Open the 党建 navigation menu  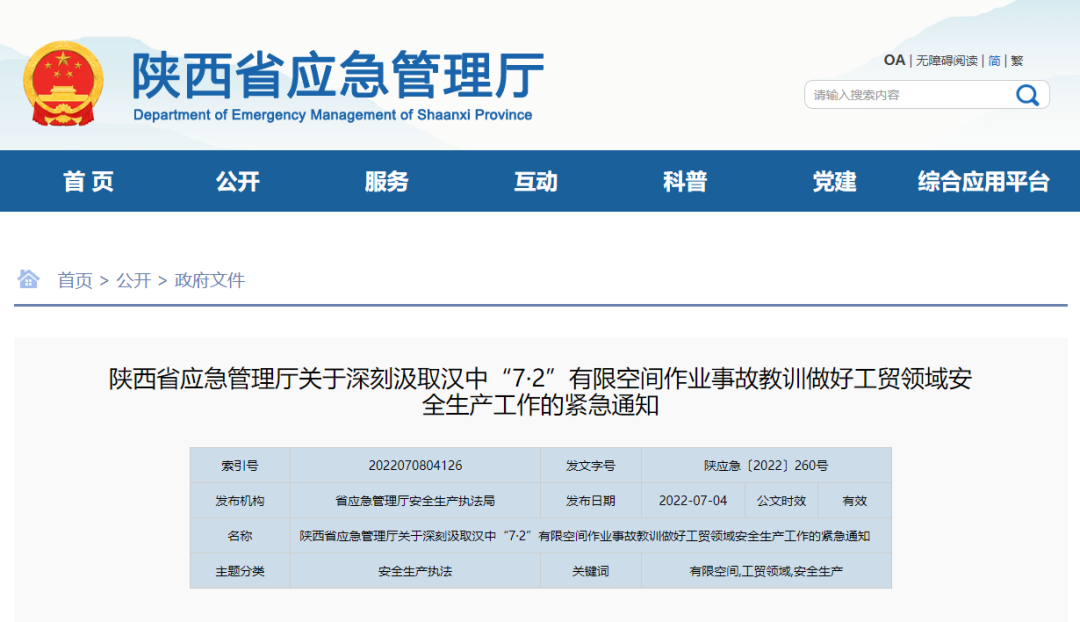click(x=833, y=181)
